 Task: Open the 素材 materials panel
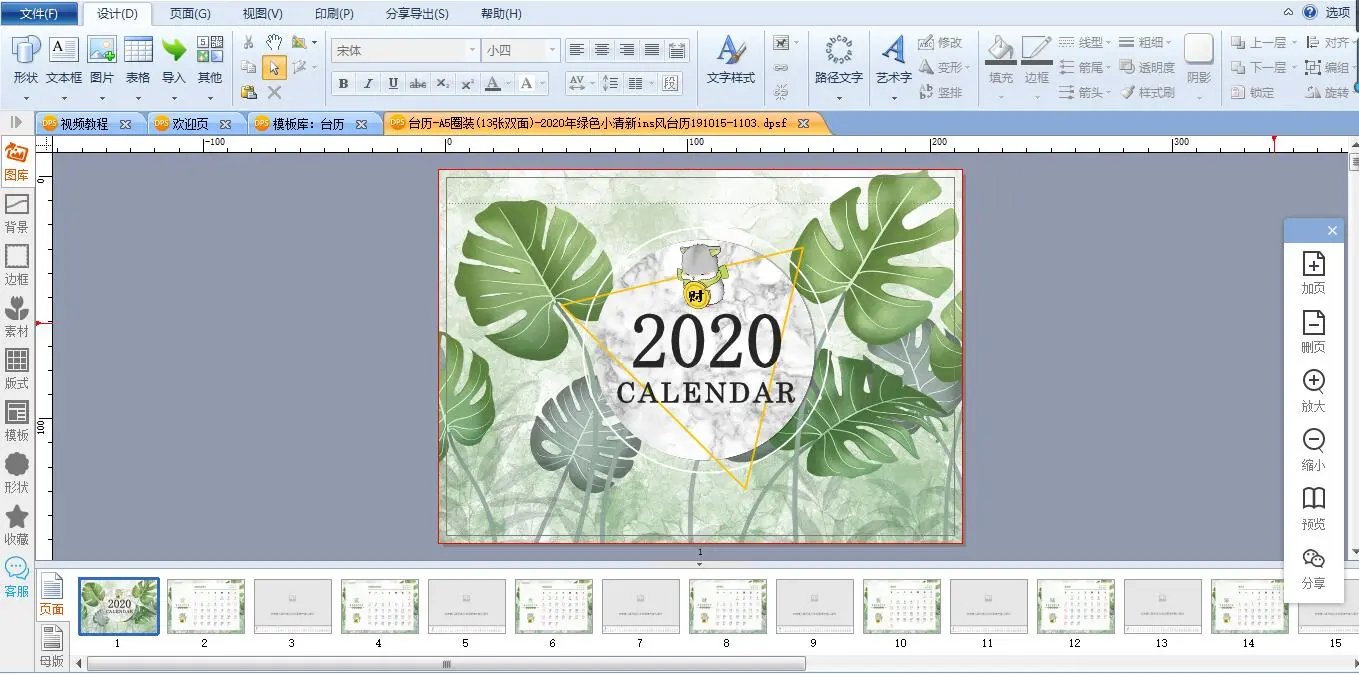click(x=17, y=317)
